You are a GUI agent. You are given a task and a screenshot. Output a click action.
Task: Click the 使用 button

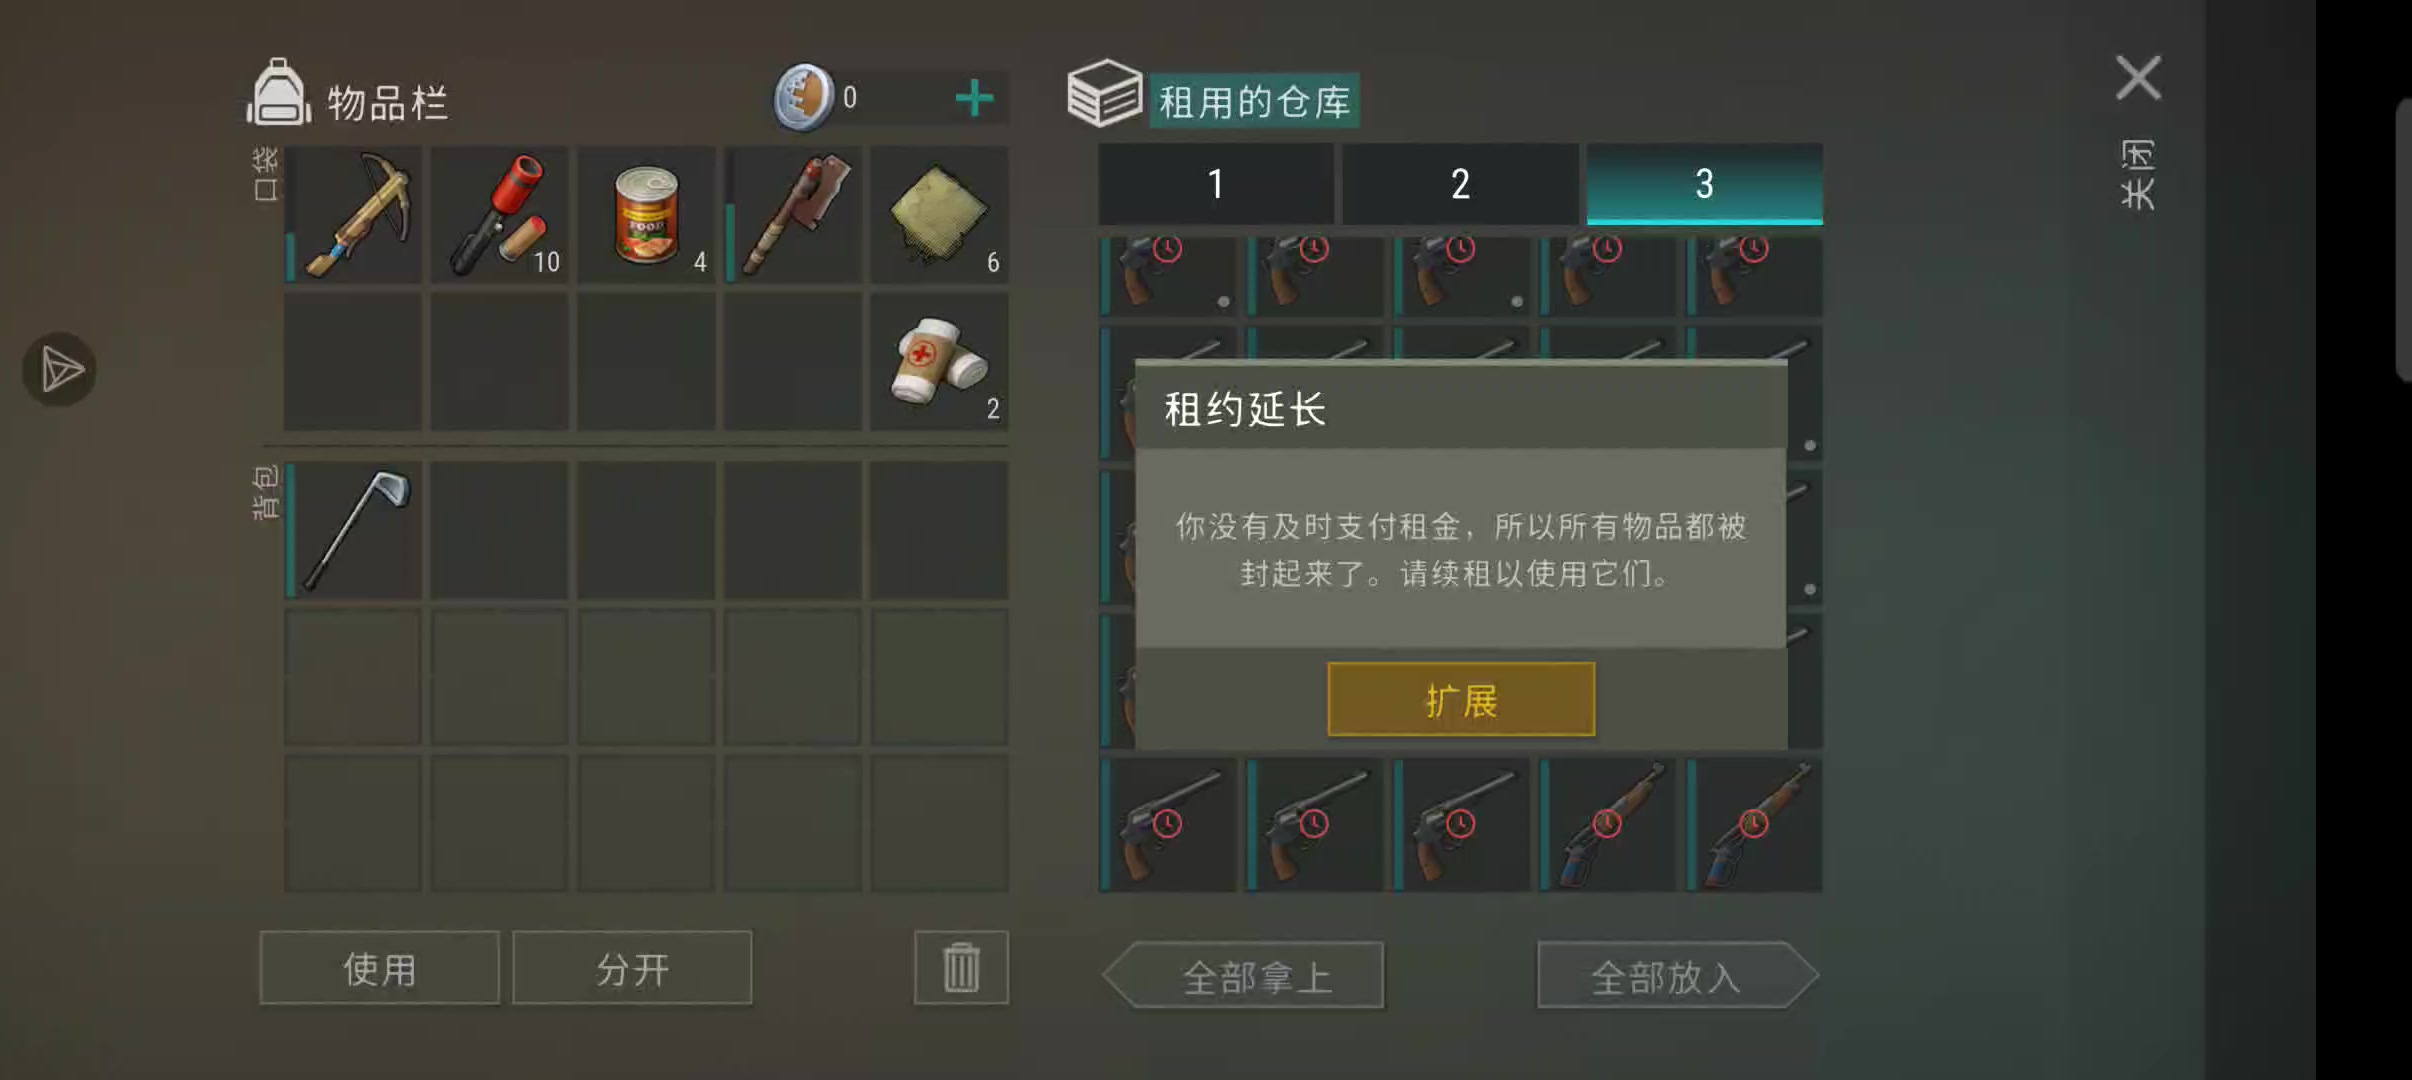pos(379,967)
